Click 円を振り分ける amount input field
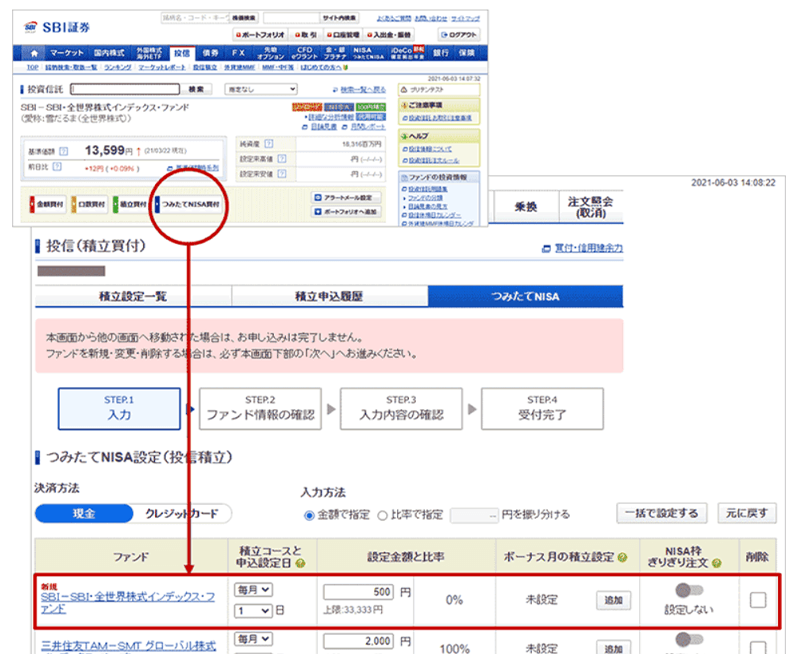Image resolution: width=800 pixels, height=662 pixels. coord(474,515)
